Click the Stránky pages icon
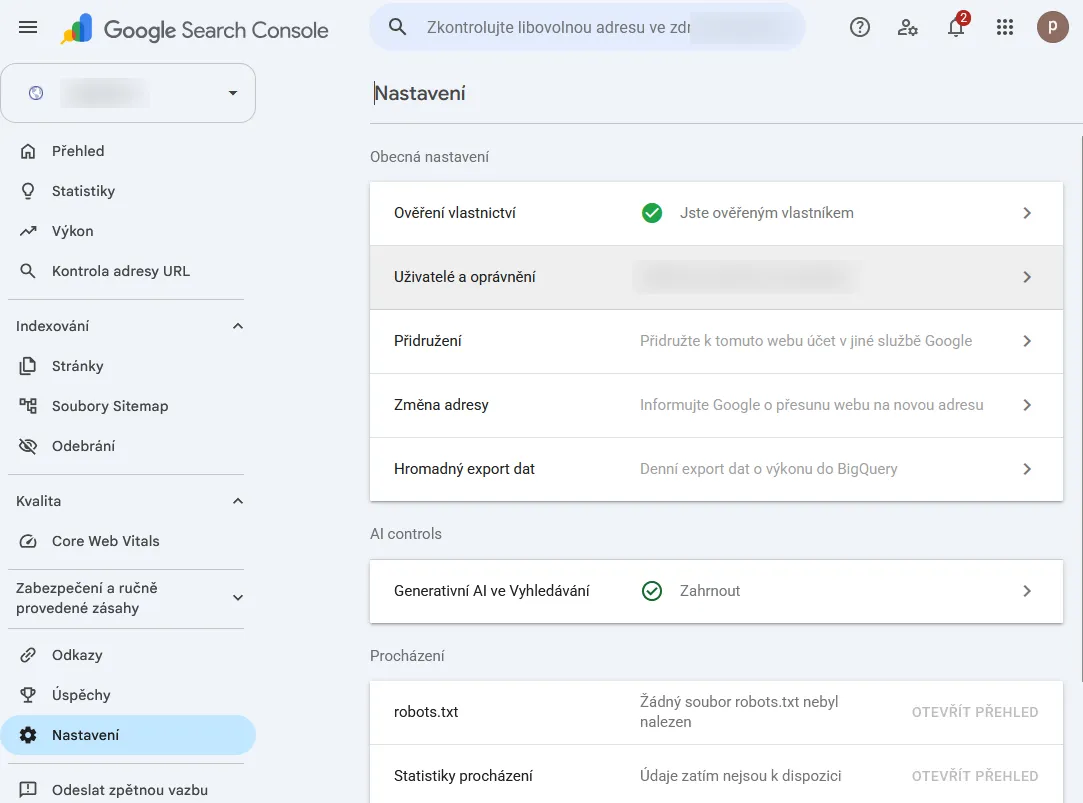Screen dimensions: 1083x803 coord(28,366)
